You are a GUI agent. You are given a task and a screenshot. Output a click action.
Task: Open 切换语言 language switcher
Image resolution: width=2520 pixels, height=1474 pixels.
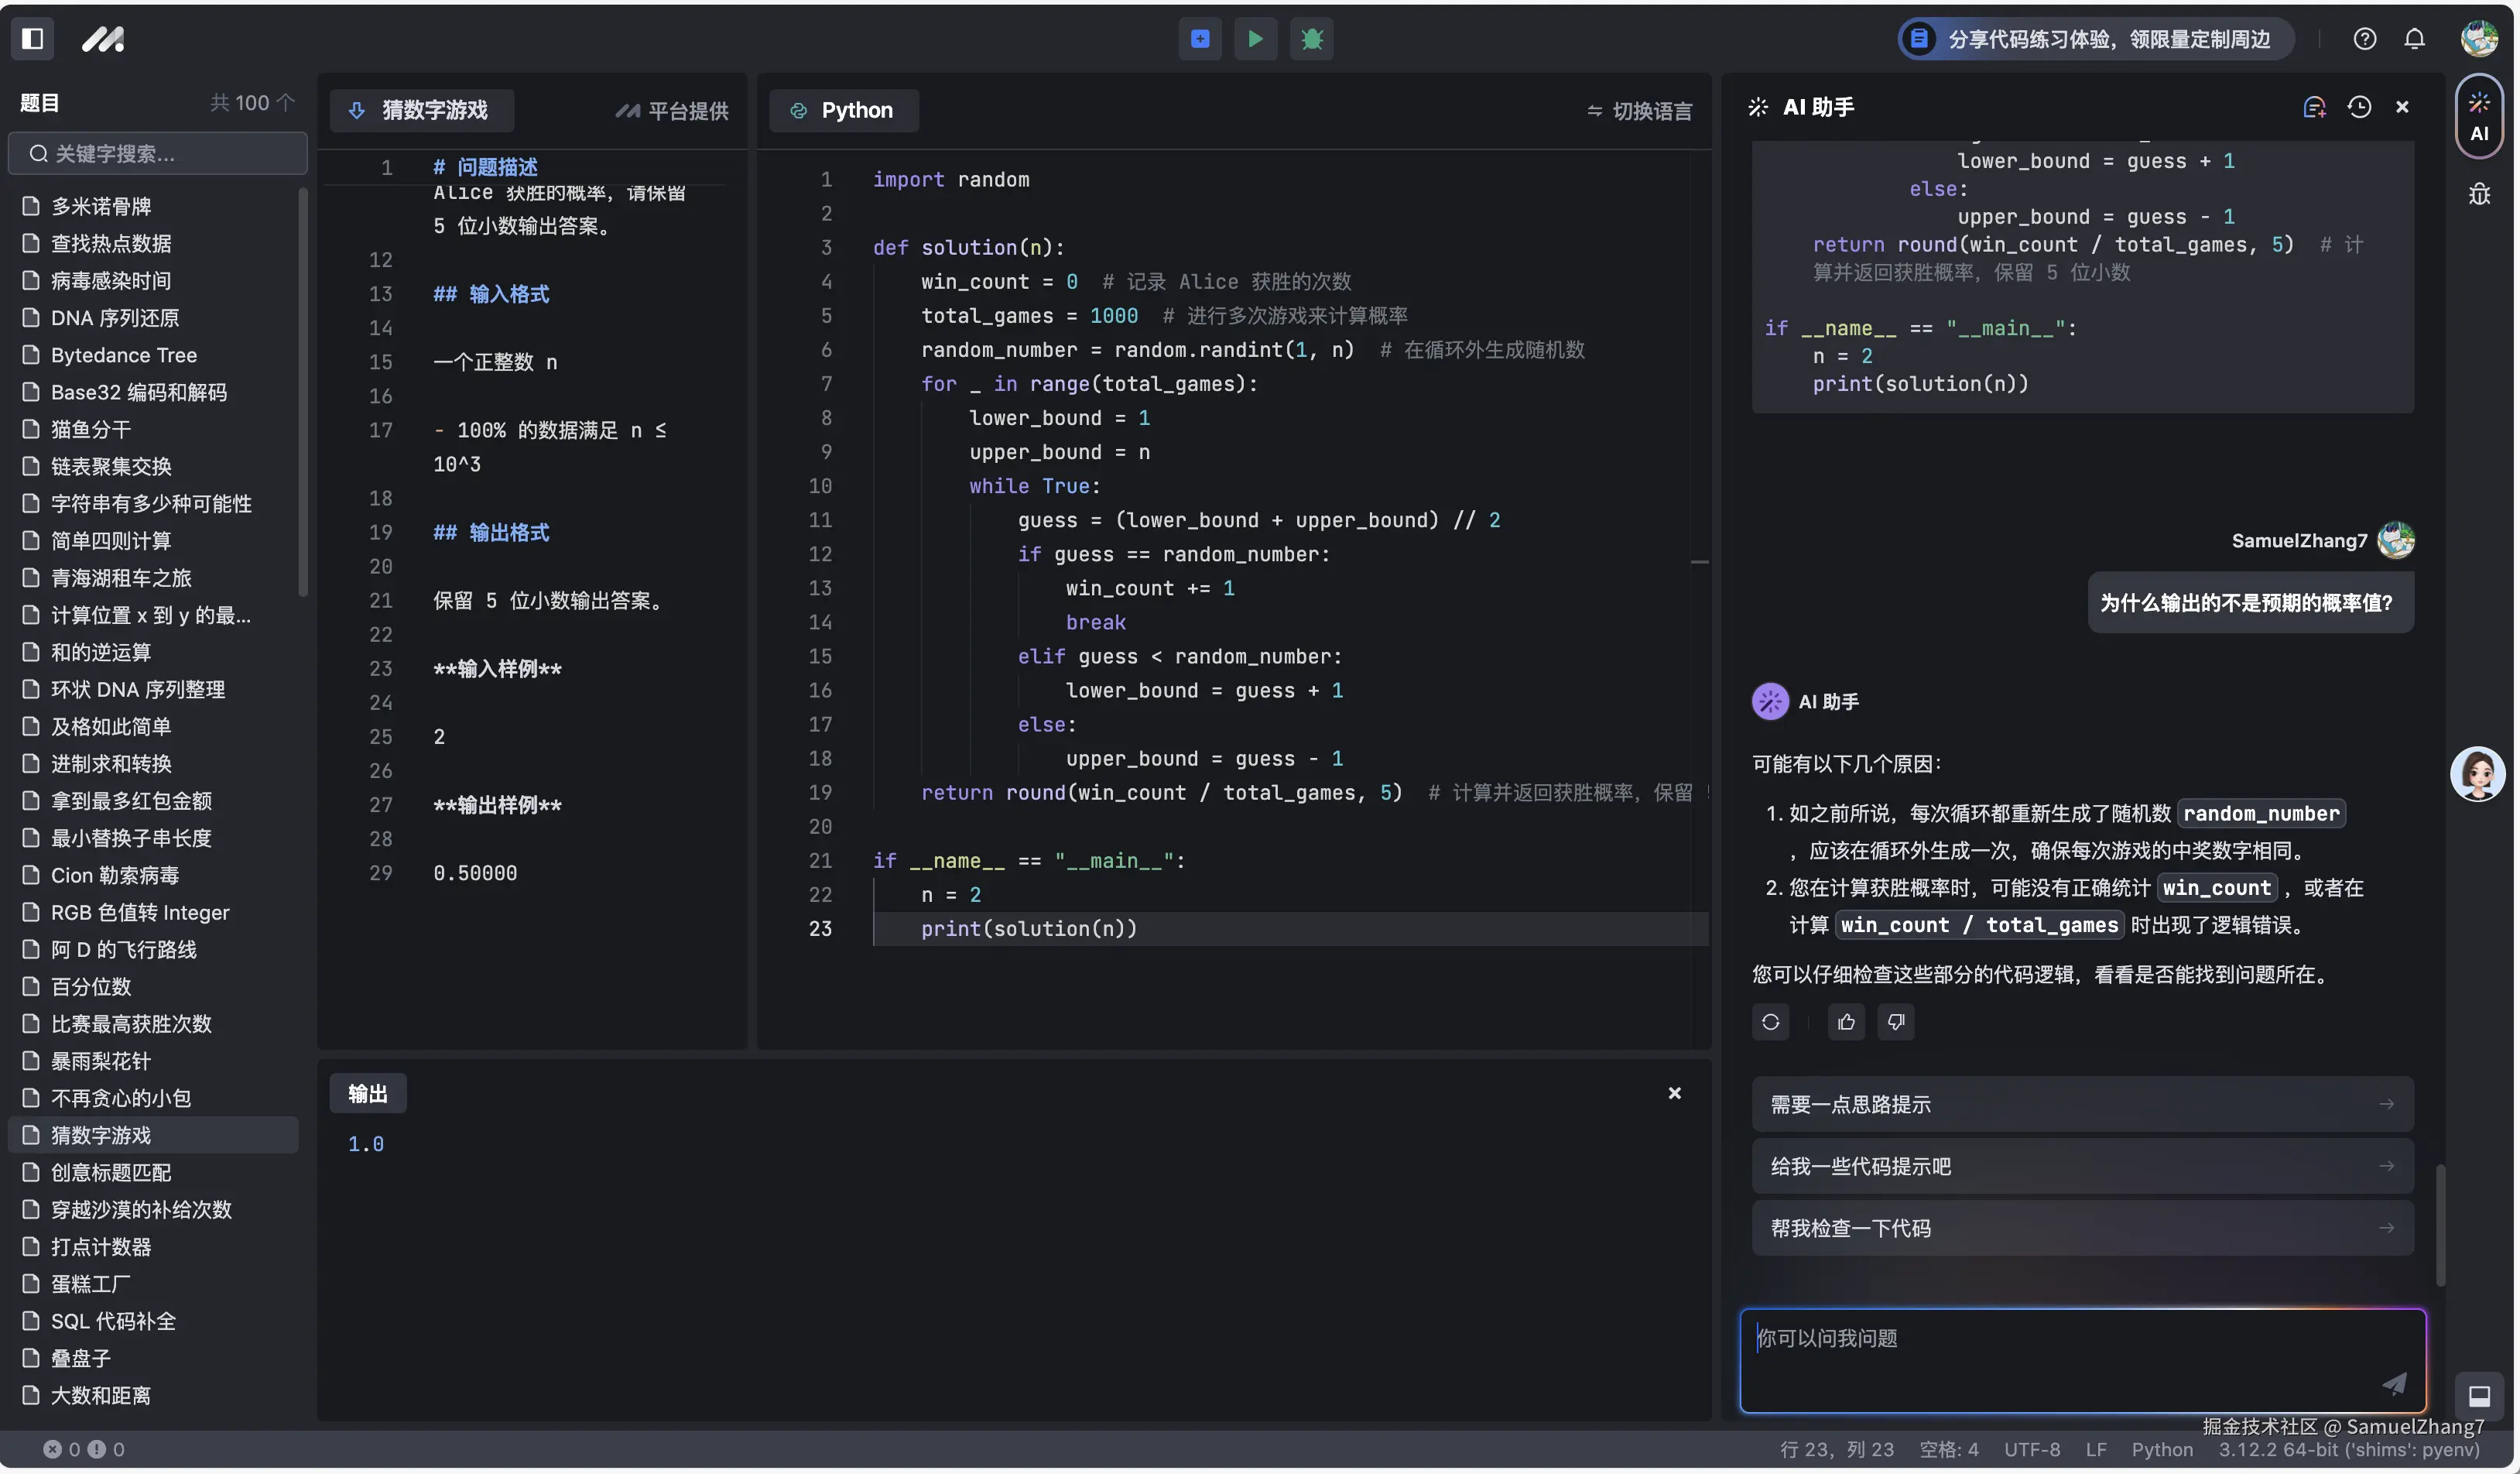pyautogui.click(x=1639, y=111)
